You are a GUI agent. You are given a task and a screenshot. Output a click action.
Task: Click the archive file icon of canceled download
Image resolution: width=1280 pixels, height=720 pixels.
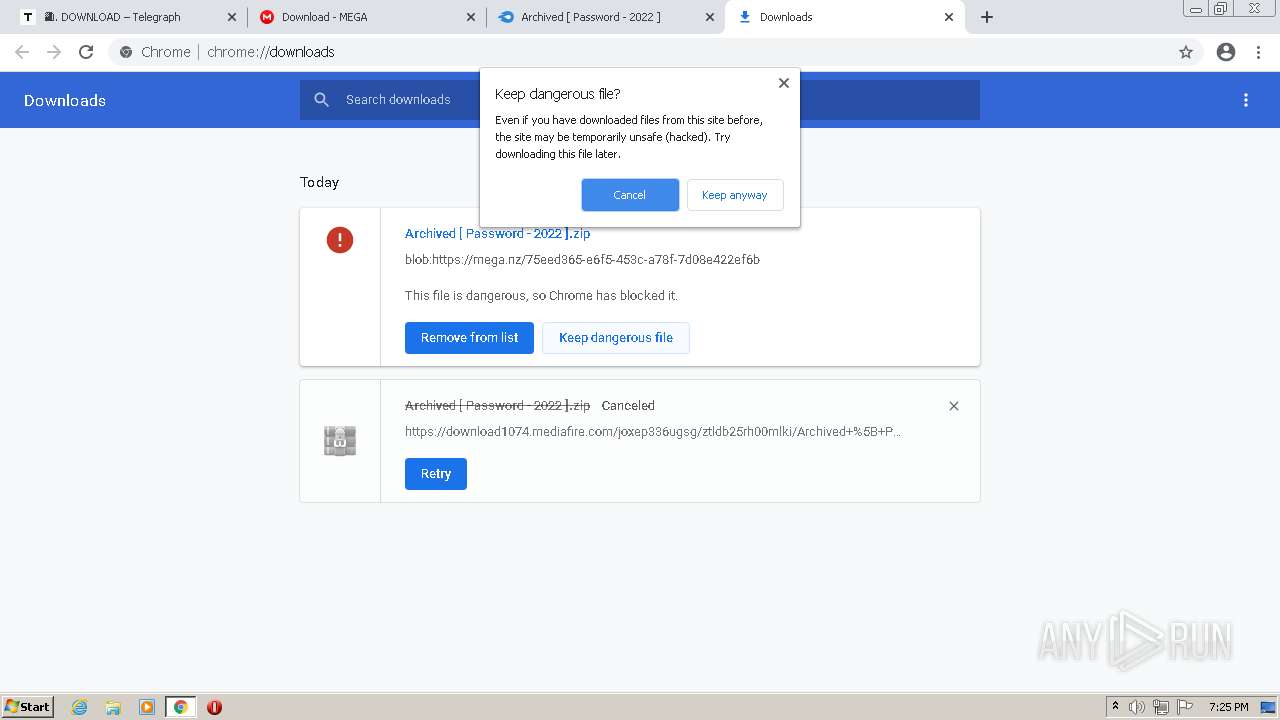point(340,441)
